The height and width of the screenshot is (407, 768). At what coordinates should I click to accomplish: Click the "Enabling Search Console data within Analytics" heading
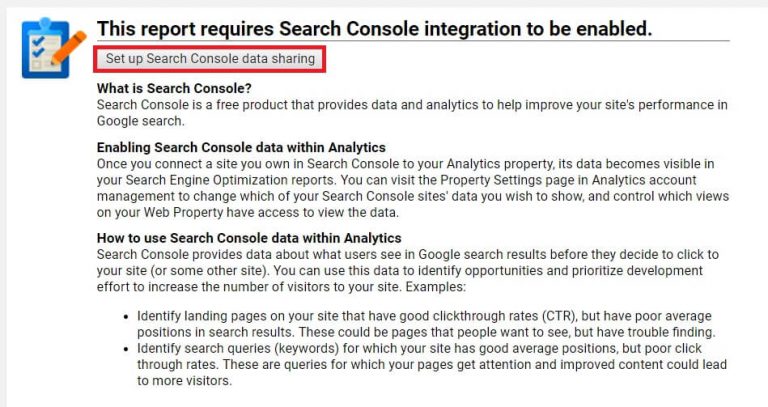(241, 147)
